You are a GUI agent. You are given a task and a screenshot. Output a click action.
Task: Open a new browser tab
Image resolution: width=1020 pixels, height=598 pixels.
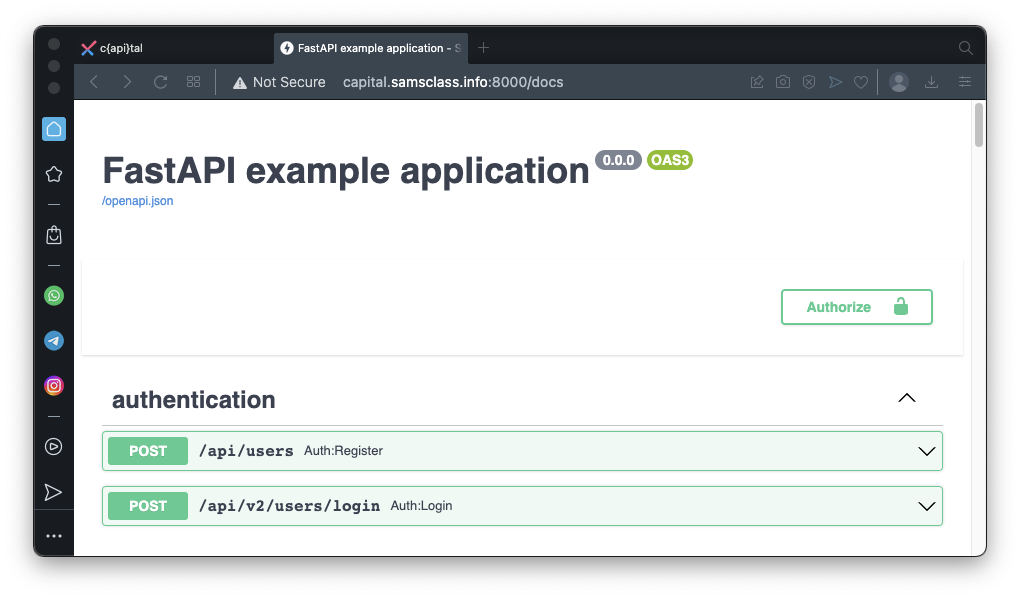point(484,48)
